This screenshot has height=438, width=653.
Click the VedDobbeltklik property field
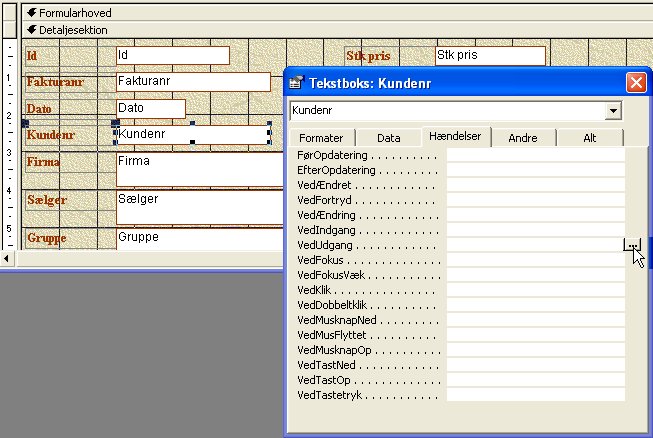click(536, 305)
